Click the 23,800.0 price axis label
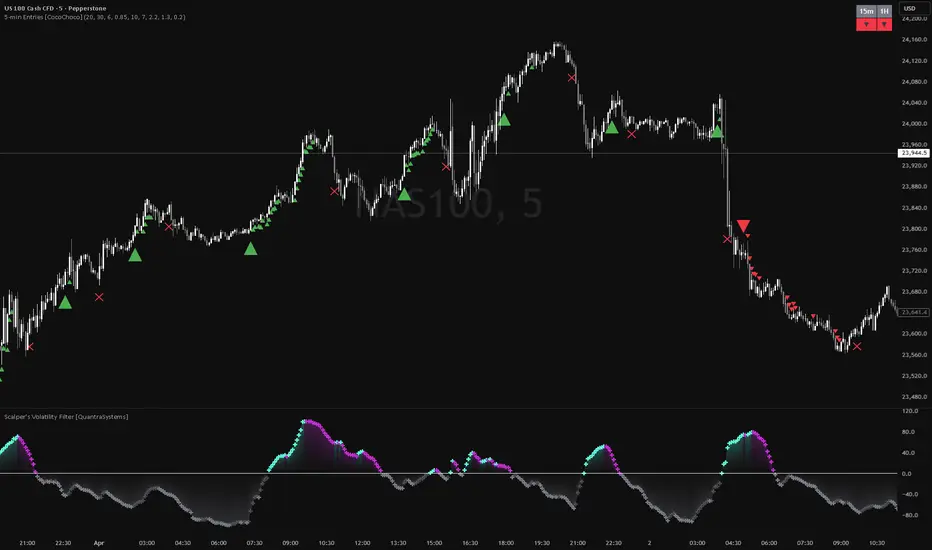This screenshot has width=932, height=550. pos(914,229)
